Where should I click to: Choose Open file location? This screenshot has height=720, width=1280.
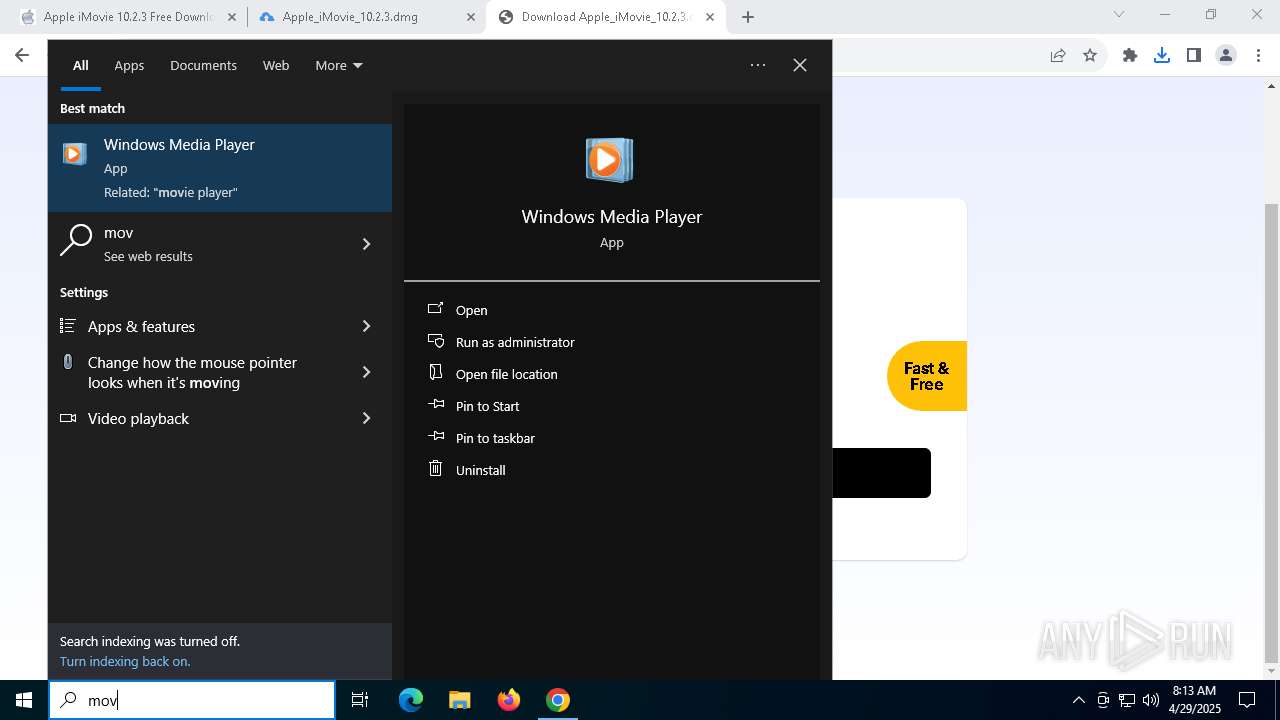point(507,374)
